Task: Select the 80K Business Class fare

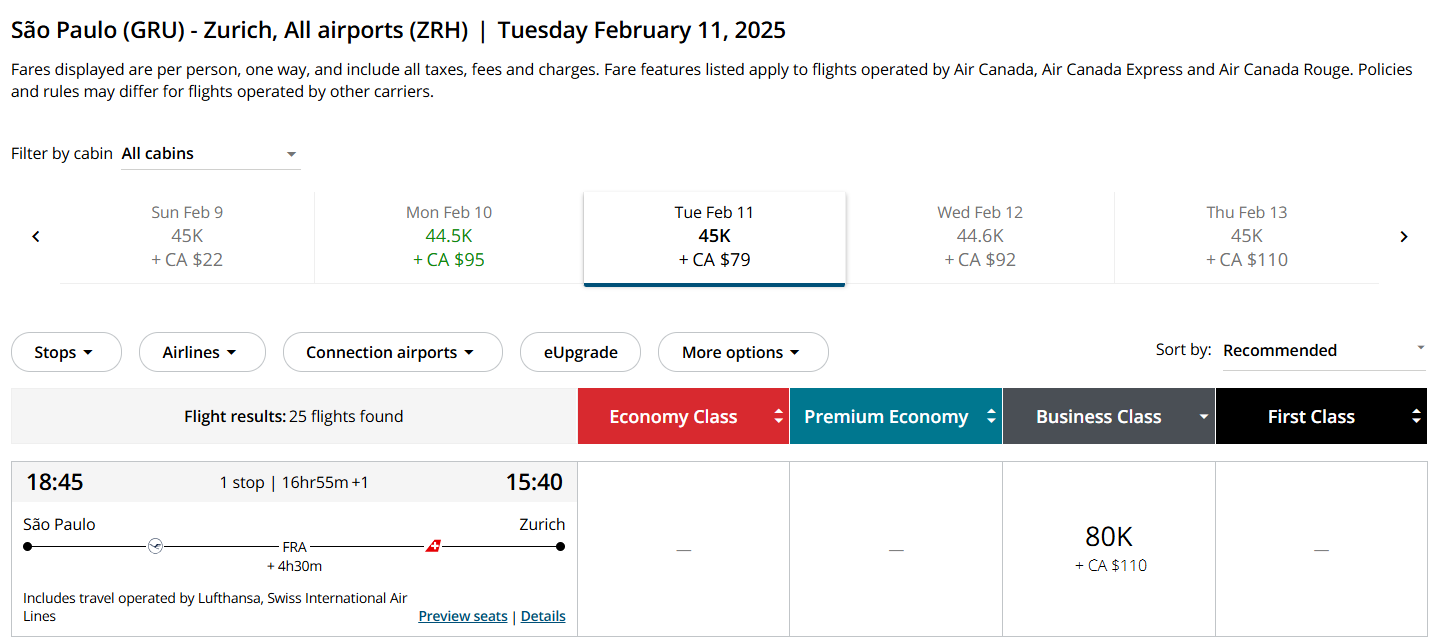Action: tap(1109, 549)
